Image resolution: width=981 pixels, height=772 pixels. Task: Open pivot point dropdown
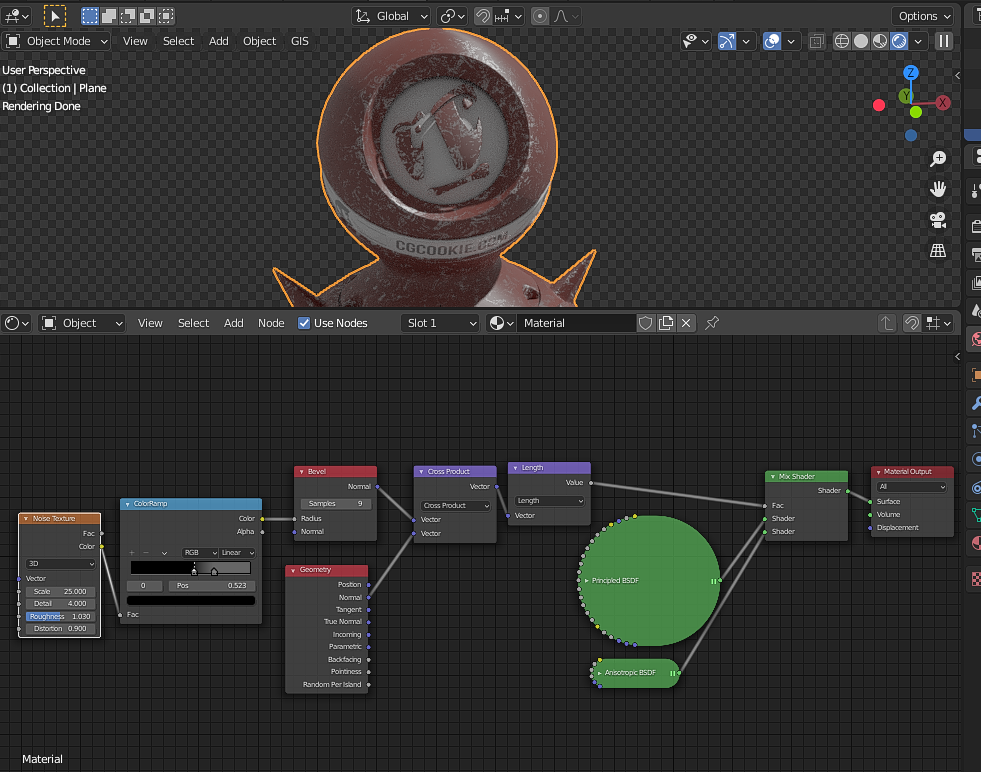(x=452, y=16)
